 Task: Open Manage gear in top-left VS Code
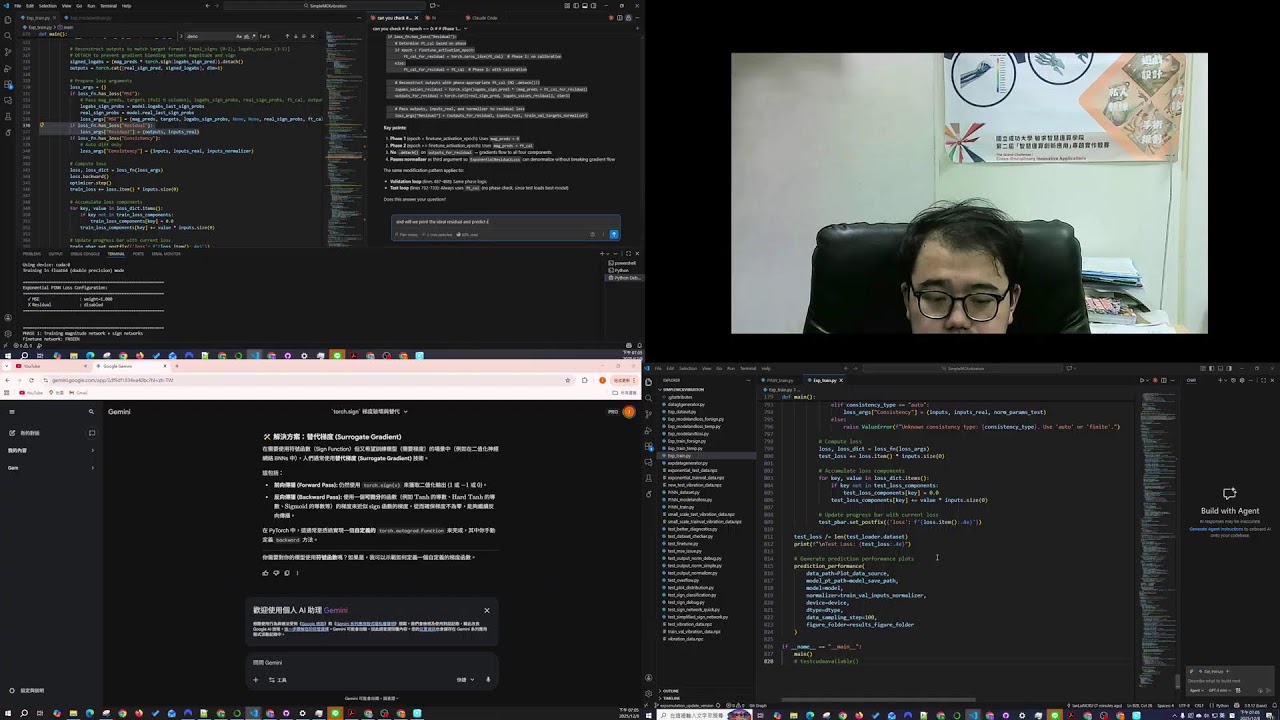coord(8,333)
